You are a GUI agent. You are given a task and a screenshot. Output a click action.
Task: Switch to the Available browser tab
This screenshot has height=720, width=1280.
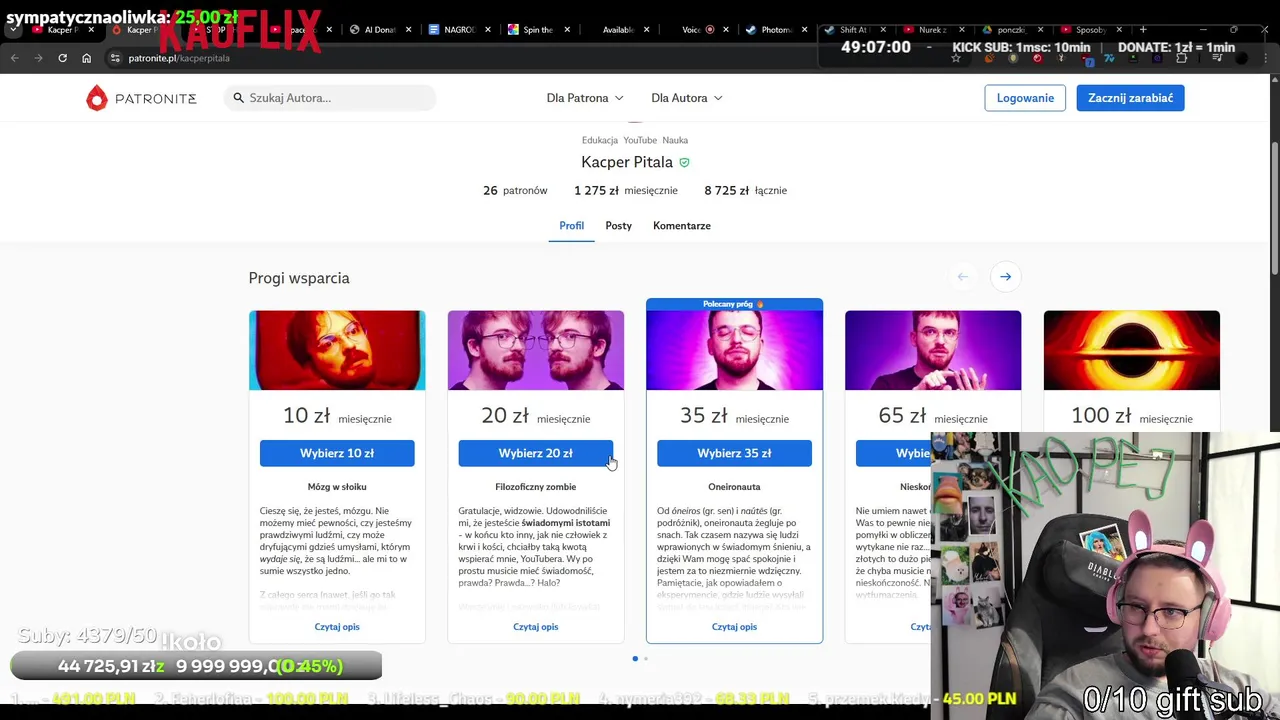click(x=617, y=30)
